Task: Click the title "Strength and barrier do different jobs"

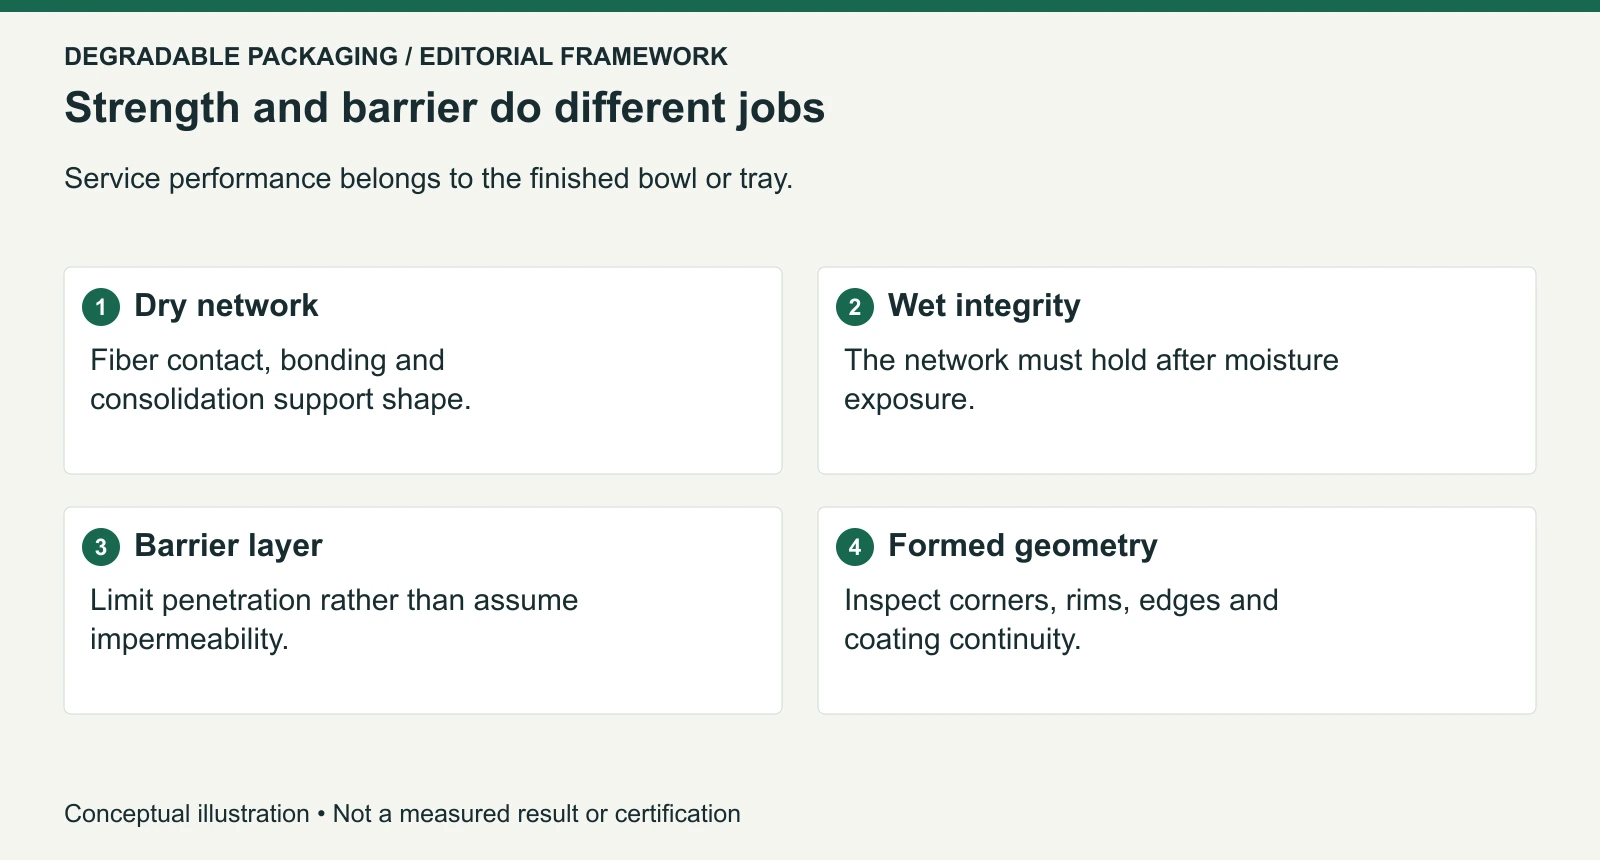Action: pos(445,108)
